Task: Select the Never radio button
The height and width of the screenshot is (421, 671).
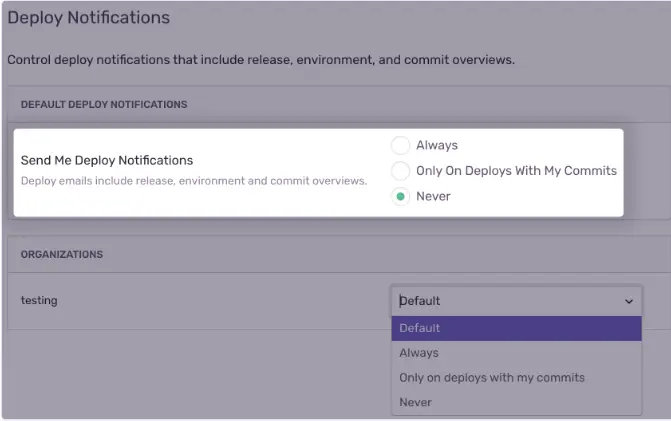Action: point(400,196)
